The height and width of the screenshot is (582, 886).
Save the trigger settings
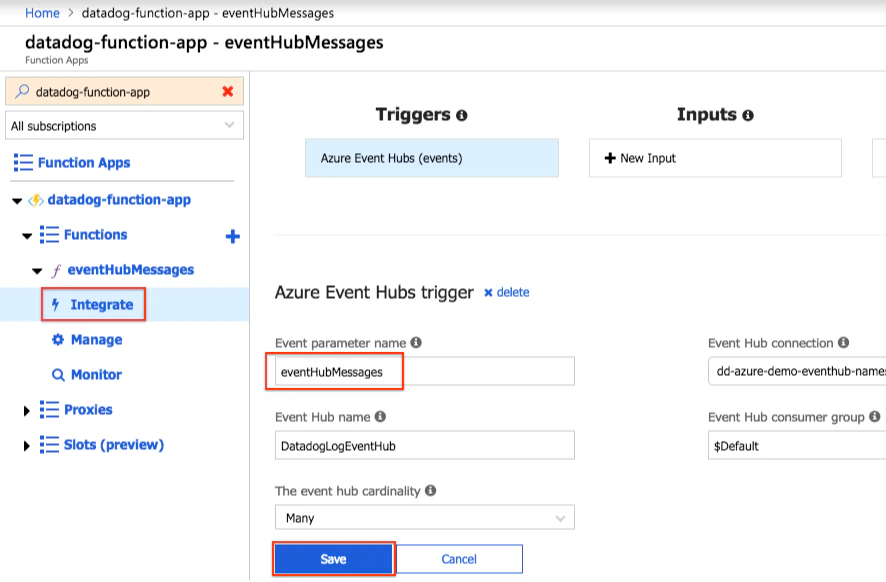[333, 559]
